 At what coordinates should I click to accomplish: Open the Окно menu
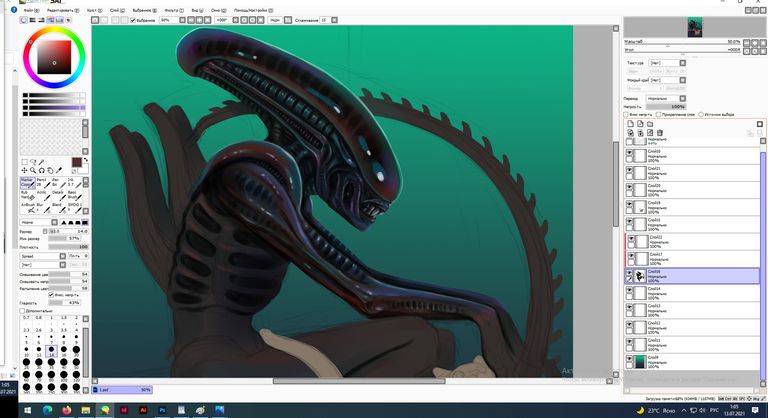coord(218,10)
